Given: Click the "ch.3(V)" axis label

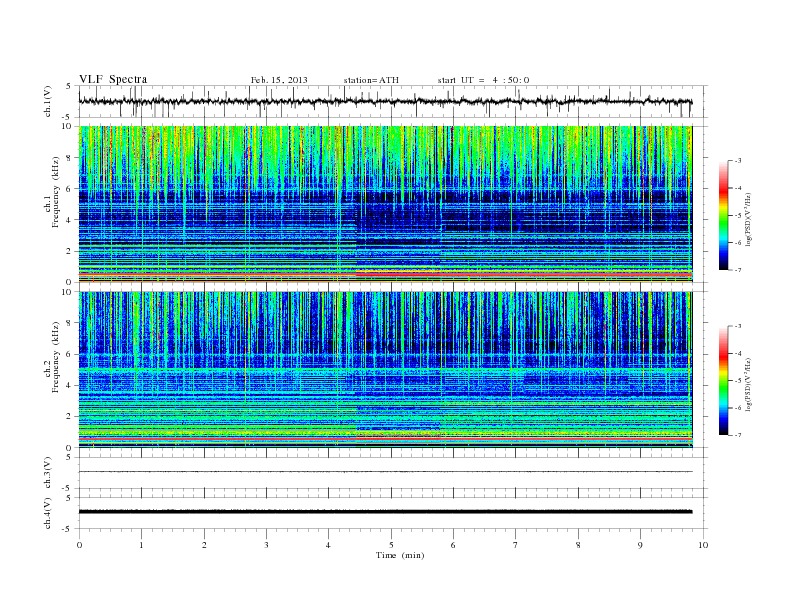Looking at the screenshot, I should click(48, 473).
